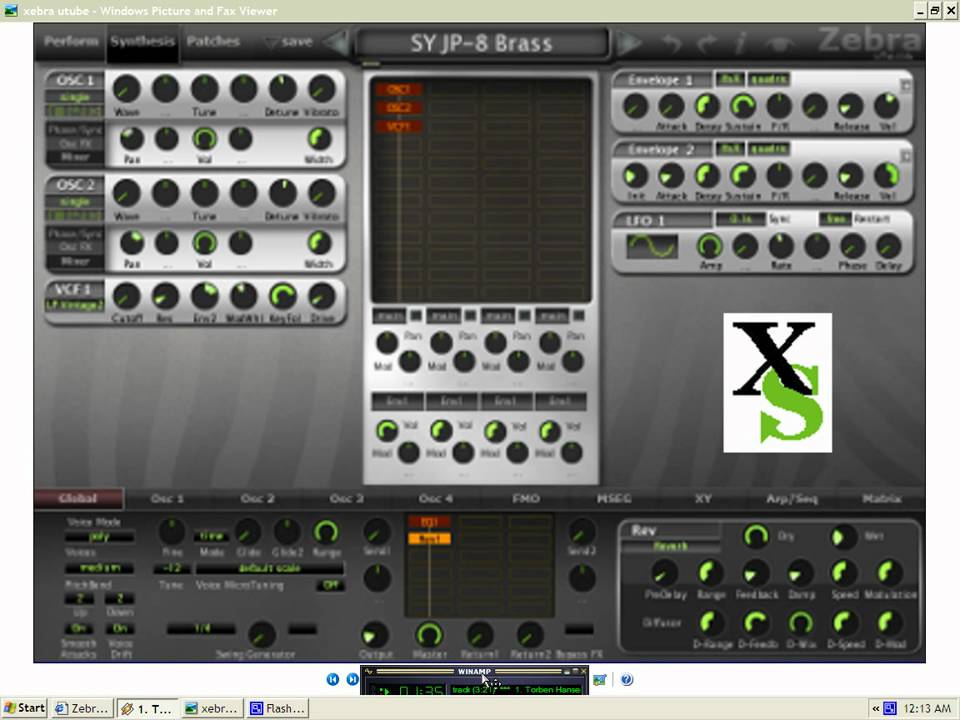The height and width of the screenshot is (720, 960).
Task: Click the eye icon in Zebra header
Action: pos(781,43)
